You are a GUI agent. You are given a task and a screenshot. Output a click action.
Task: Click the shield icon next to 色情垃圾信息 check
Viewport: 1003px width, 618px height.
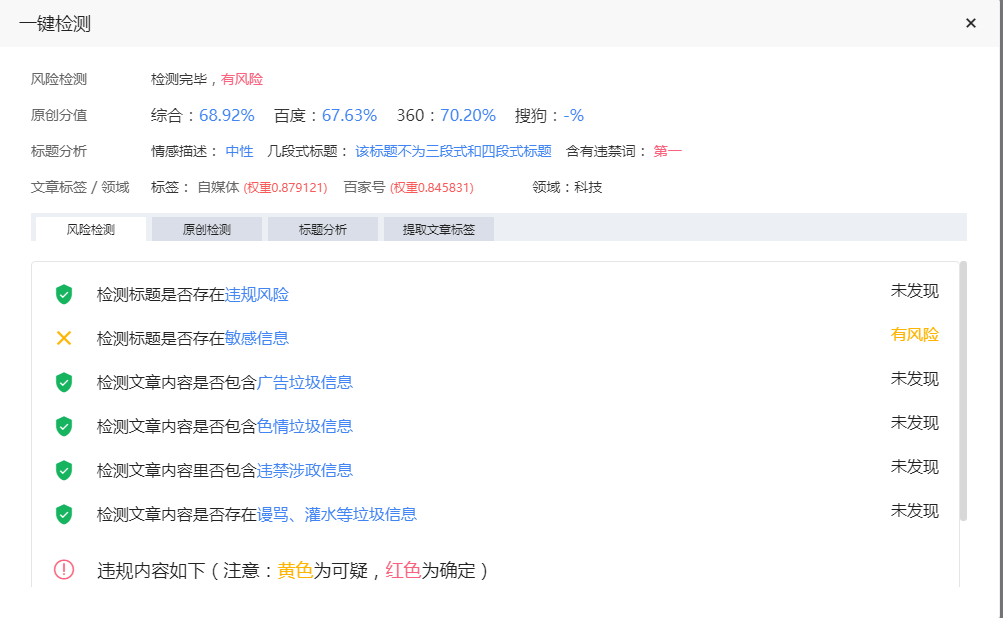point(63,426)
